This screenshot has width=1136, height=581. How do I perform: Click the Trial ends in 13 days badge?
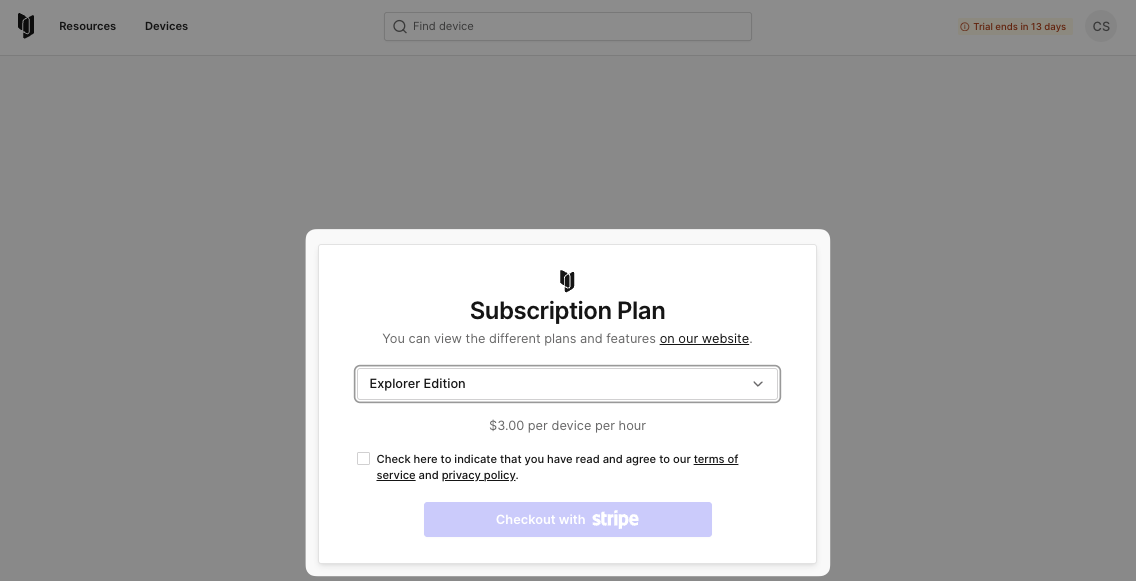click(1013, 27)
